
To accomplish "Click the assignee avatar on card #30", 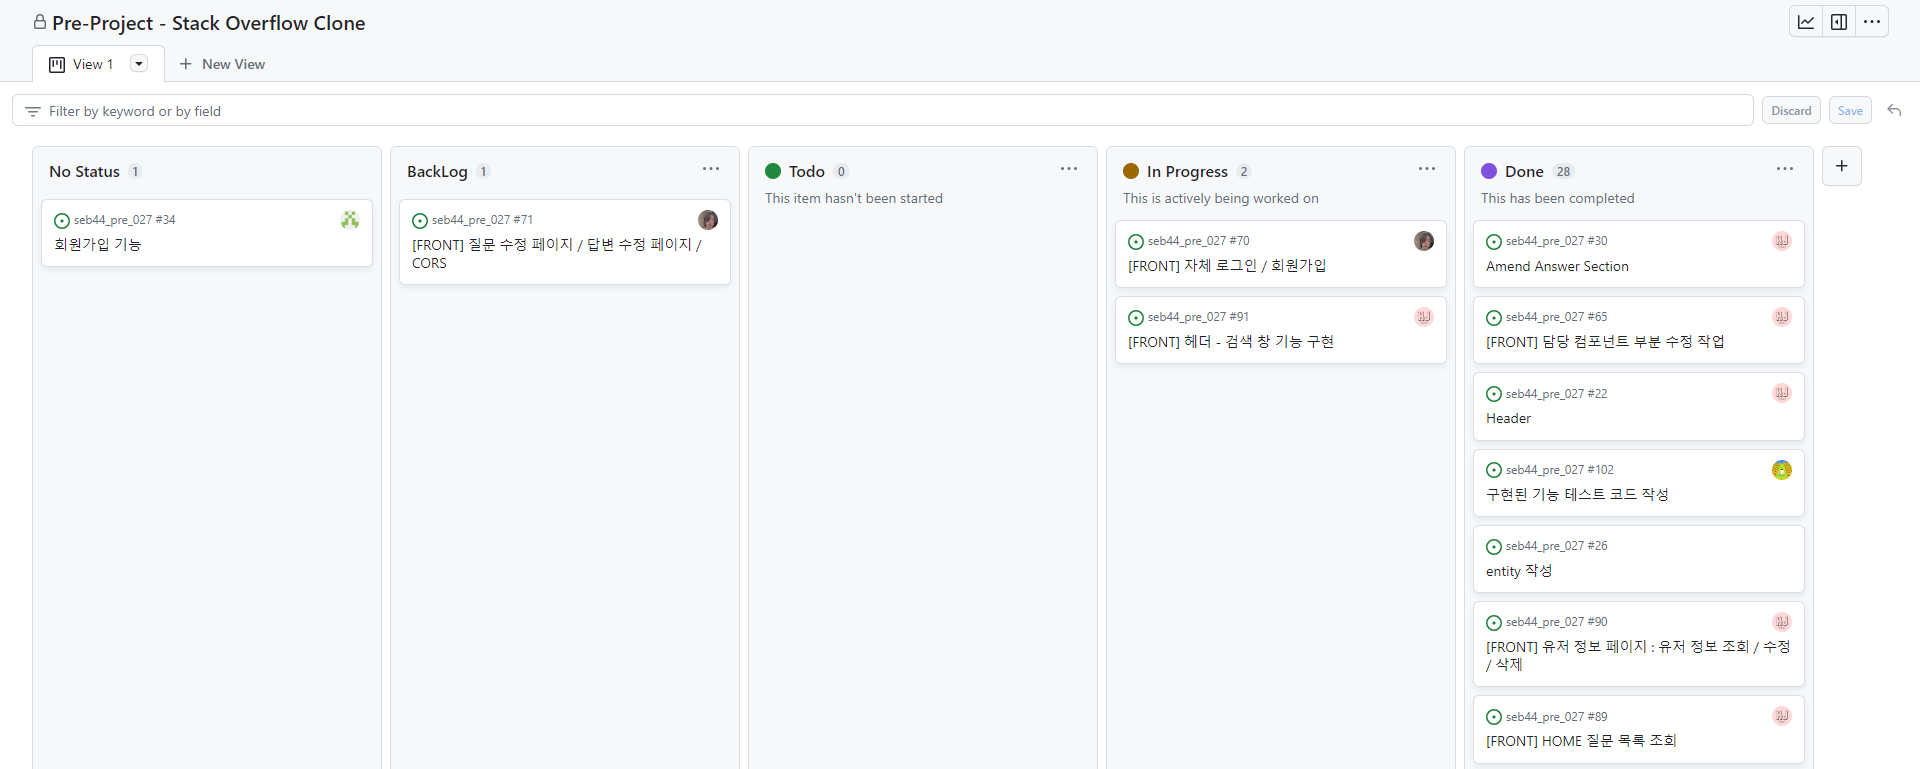I will click(1782, 241).
